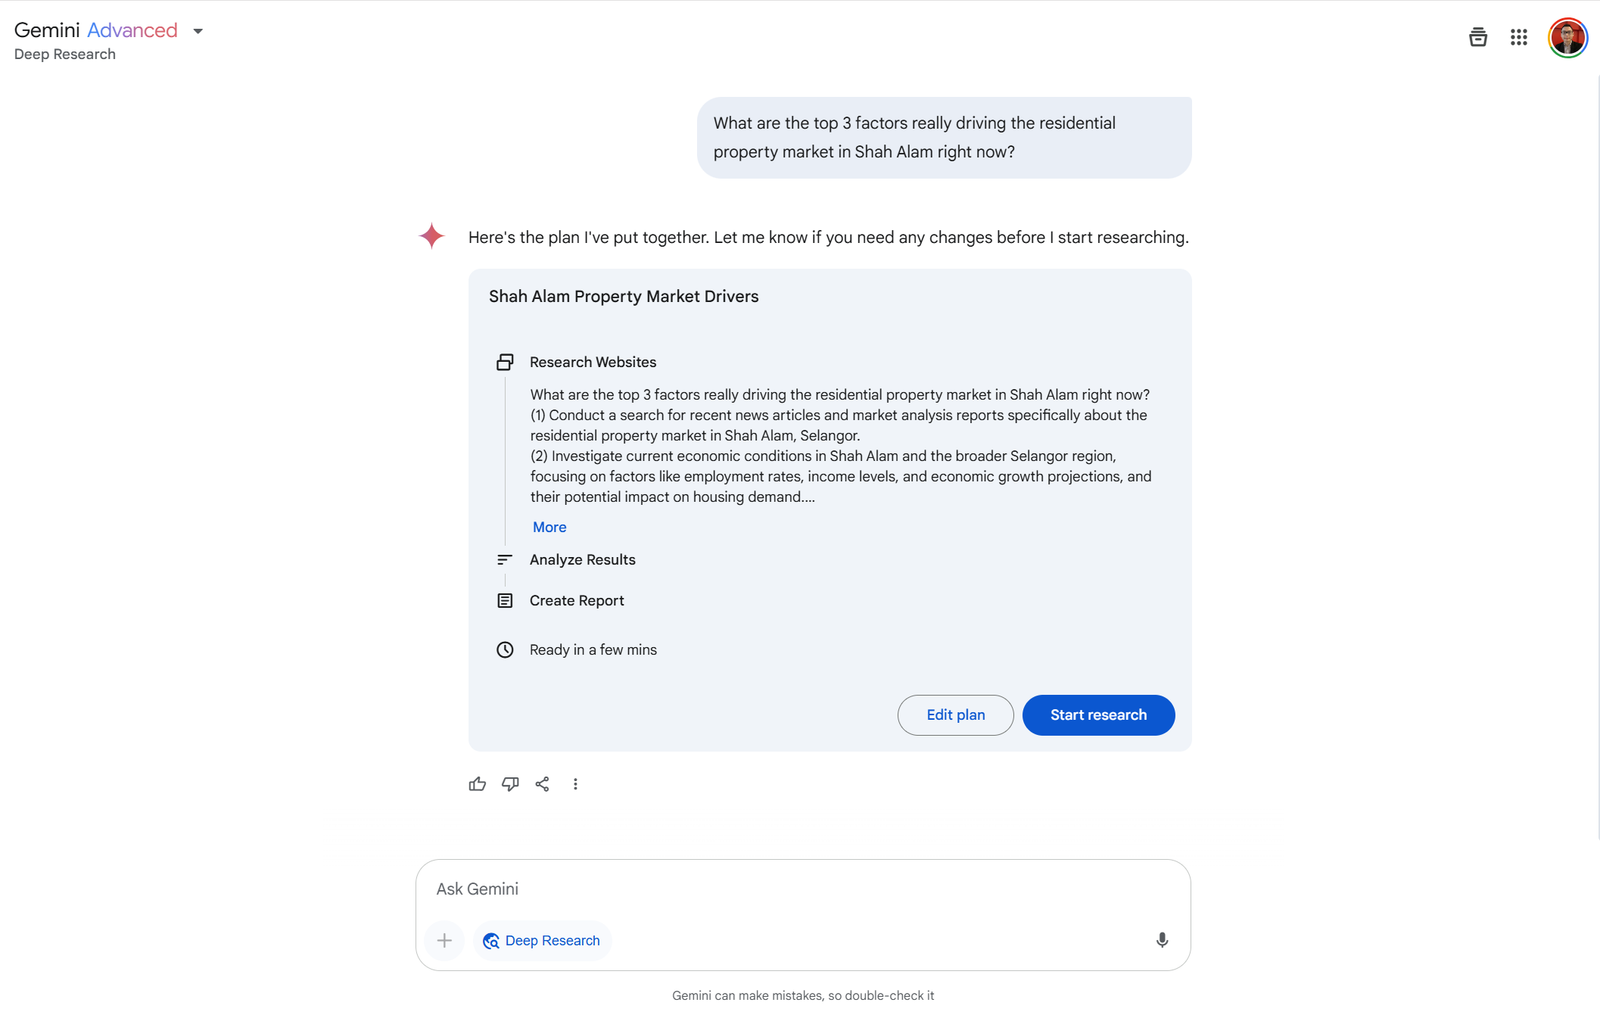Viewport: 1600px width, 1015px height.
Task: Click the Ask Gemini input field
Action: click(803, 889)
